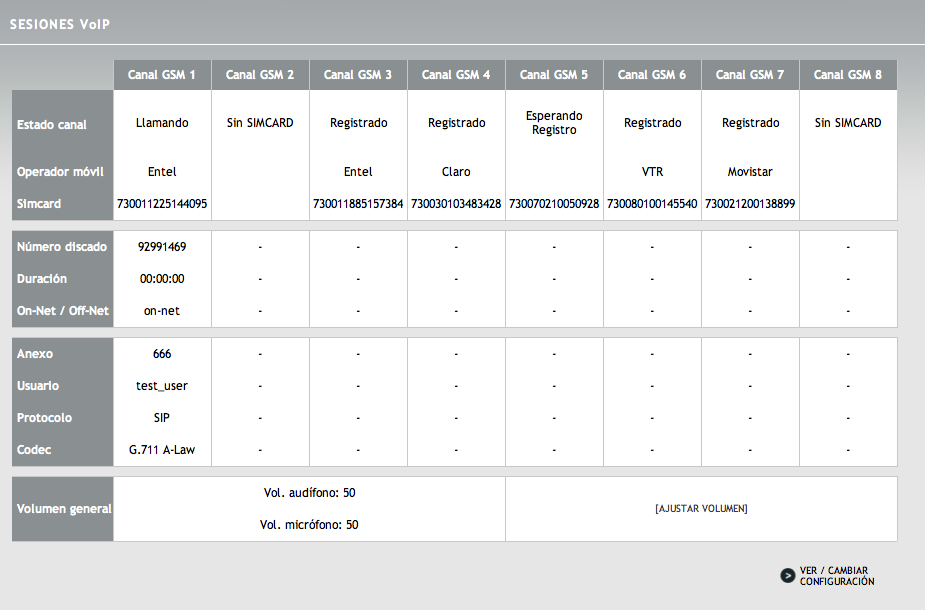Click the Claro operator cell
The height and width of the screenshot is (610, 925).
tap(456, 172)
